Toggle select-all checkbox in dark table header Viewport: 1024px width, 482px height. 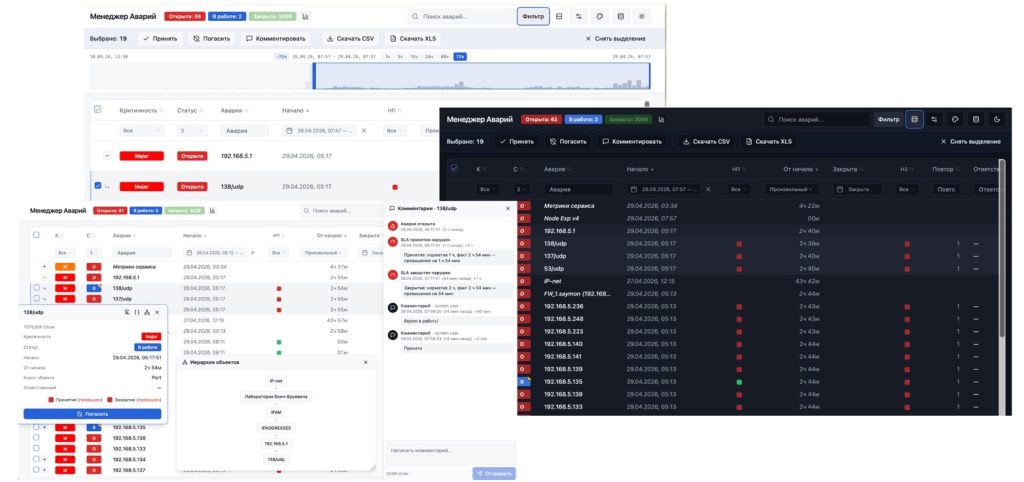pyautogui.click(x=455, y=168)
